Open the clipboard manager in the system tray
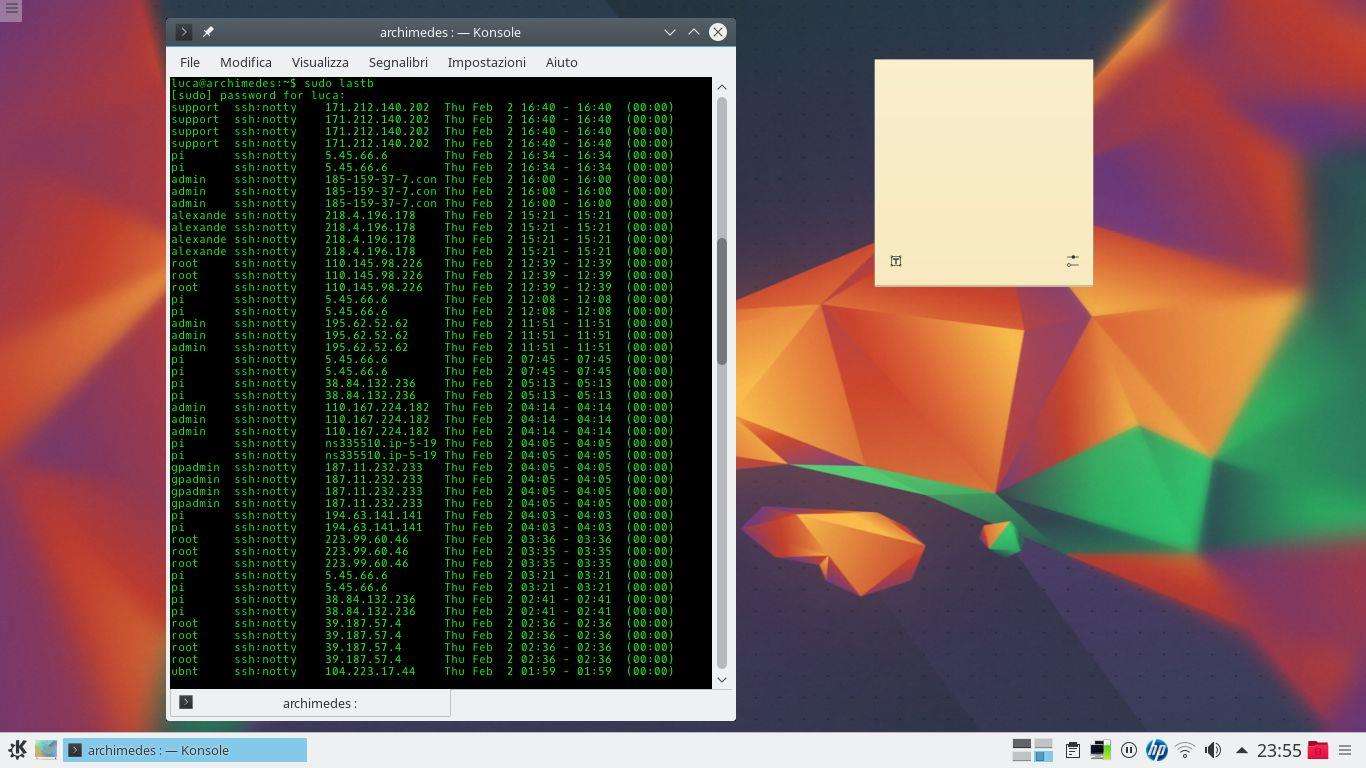The image size is (1366, 768). pyautogui.click(x=1072, y=750)
